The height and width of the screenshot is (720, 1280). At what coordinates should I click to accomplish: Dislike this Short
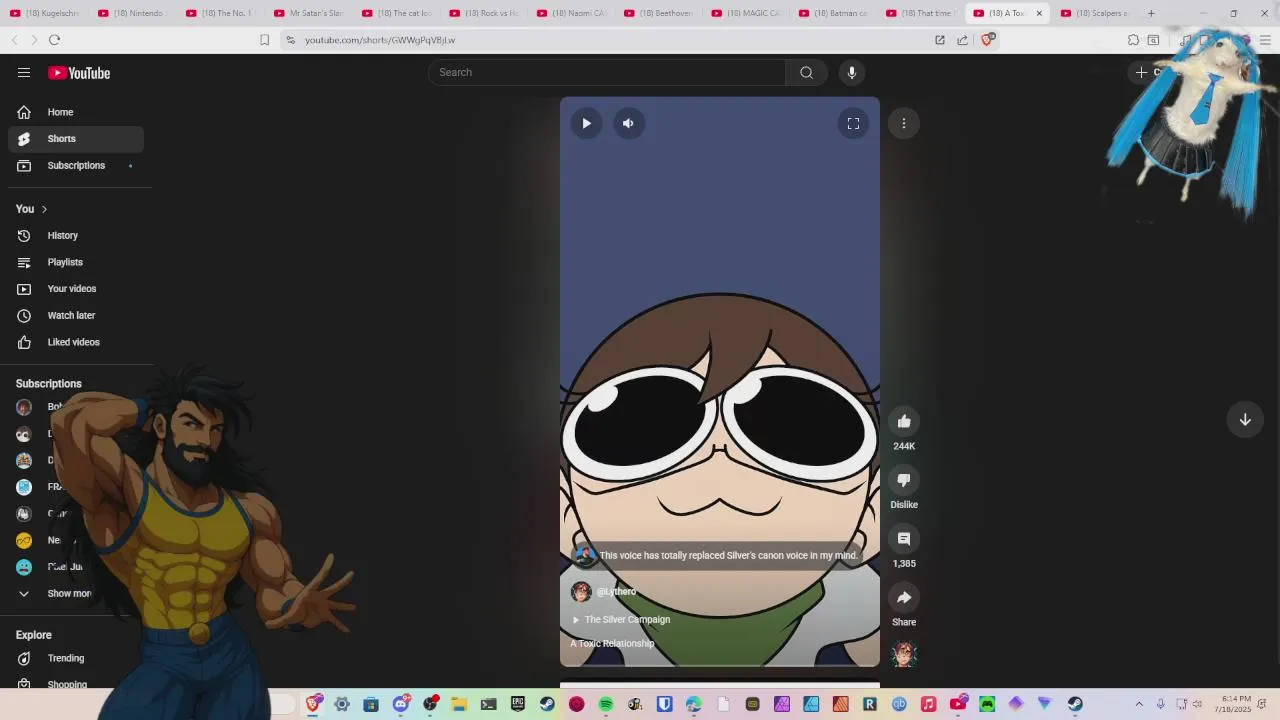[904, 480]
